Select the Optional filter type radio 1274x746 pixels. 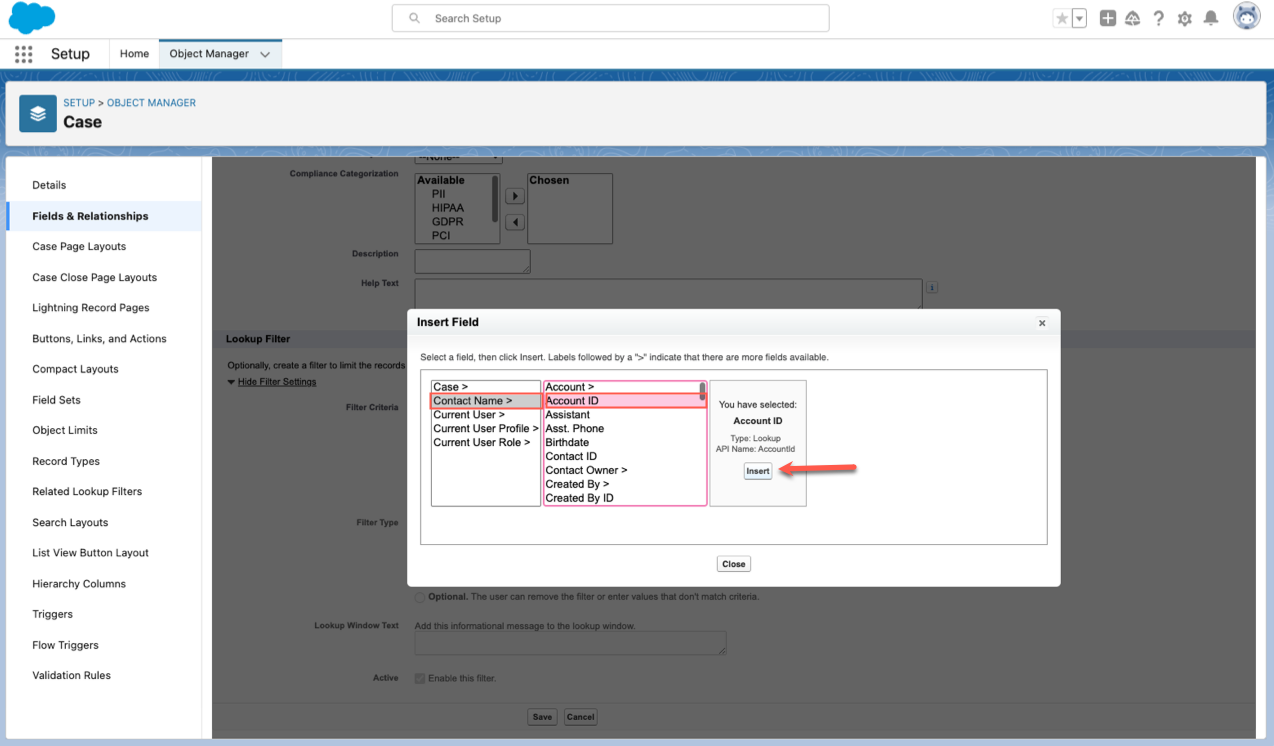click(x=420, y=597)
